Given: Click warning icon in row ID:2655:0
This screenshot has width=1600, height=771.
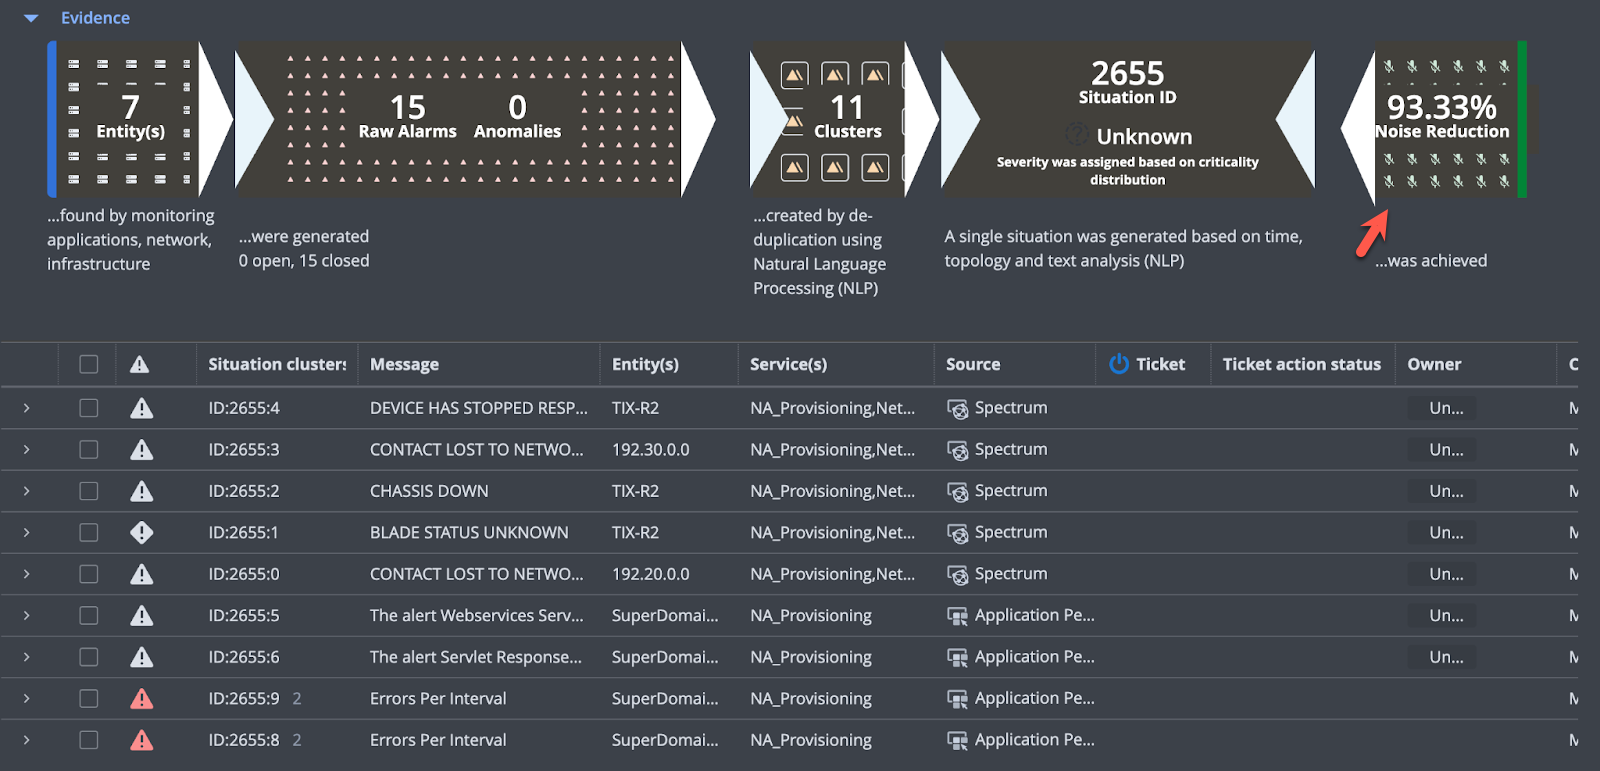Looking at the screenshot, I should (142, 574).
